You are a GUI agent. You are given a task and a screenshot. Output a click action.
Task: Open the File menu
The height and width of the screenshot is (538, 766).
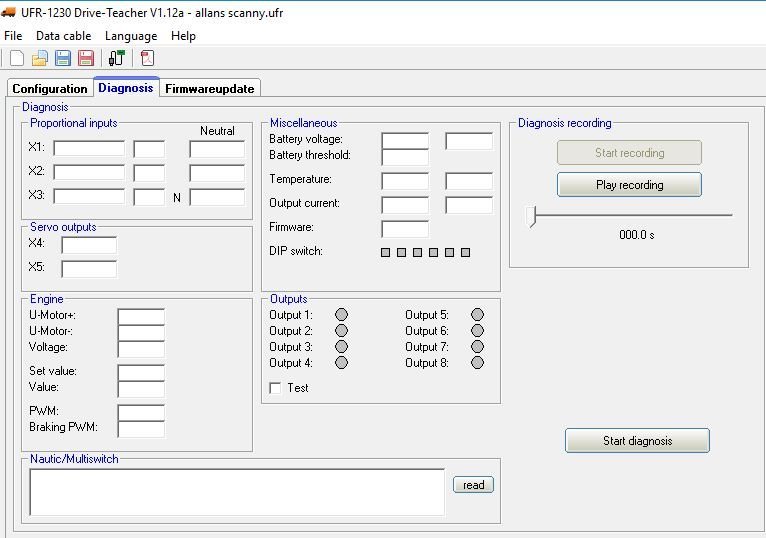(13, 36)
